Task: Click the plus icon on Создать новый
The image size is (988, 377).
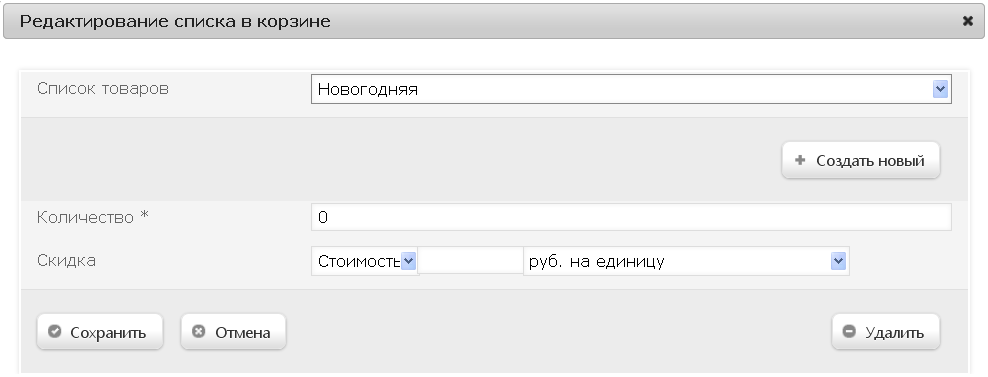Action: click(x=800, y=160)
